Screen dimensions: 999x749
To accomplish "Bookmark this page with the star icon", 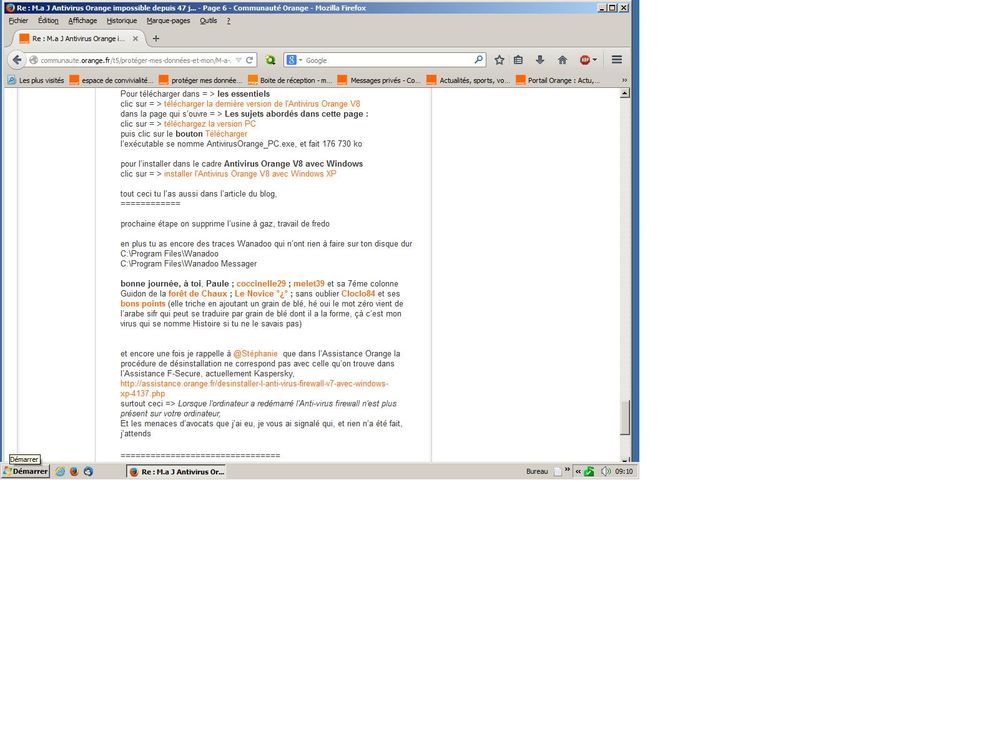I will click(500, 60).
